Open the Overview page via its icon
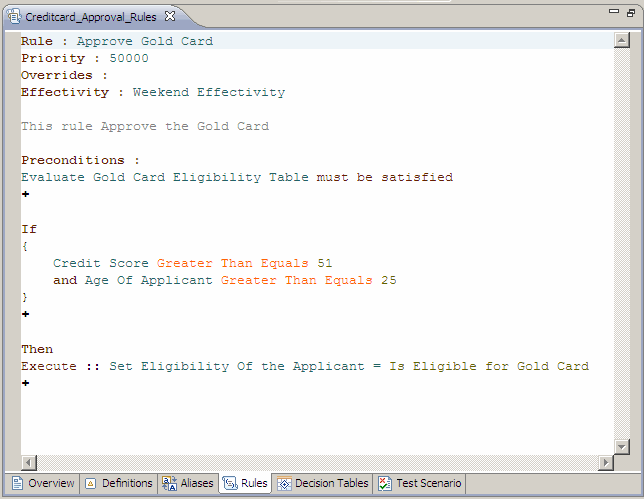Viewport: 644px width, 499px height. click(17, 484)
